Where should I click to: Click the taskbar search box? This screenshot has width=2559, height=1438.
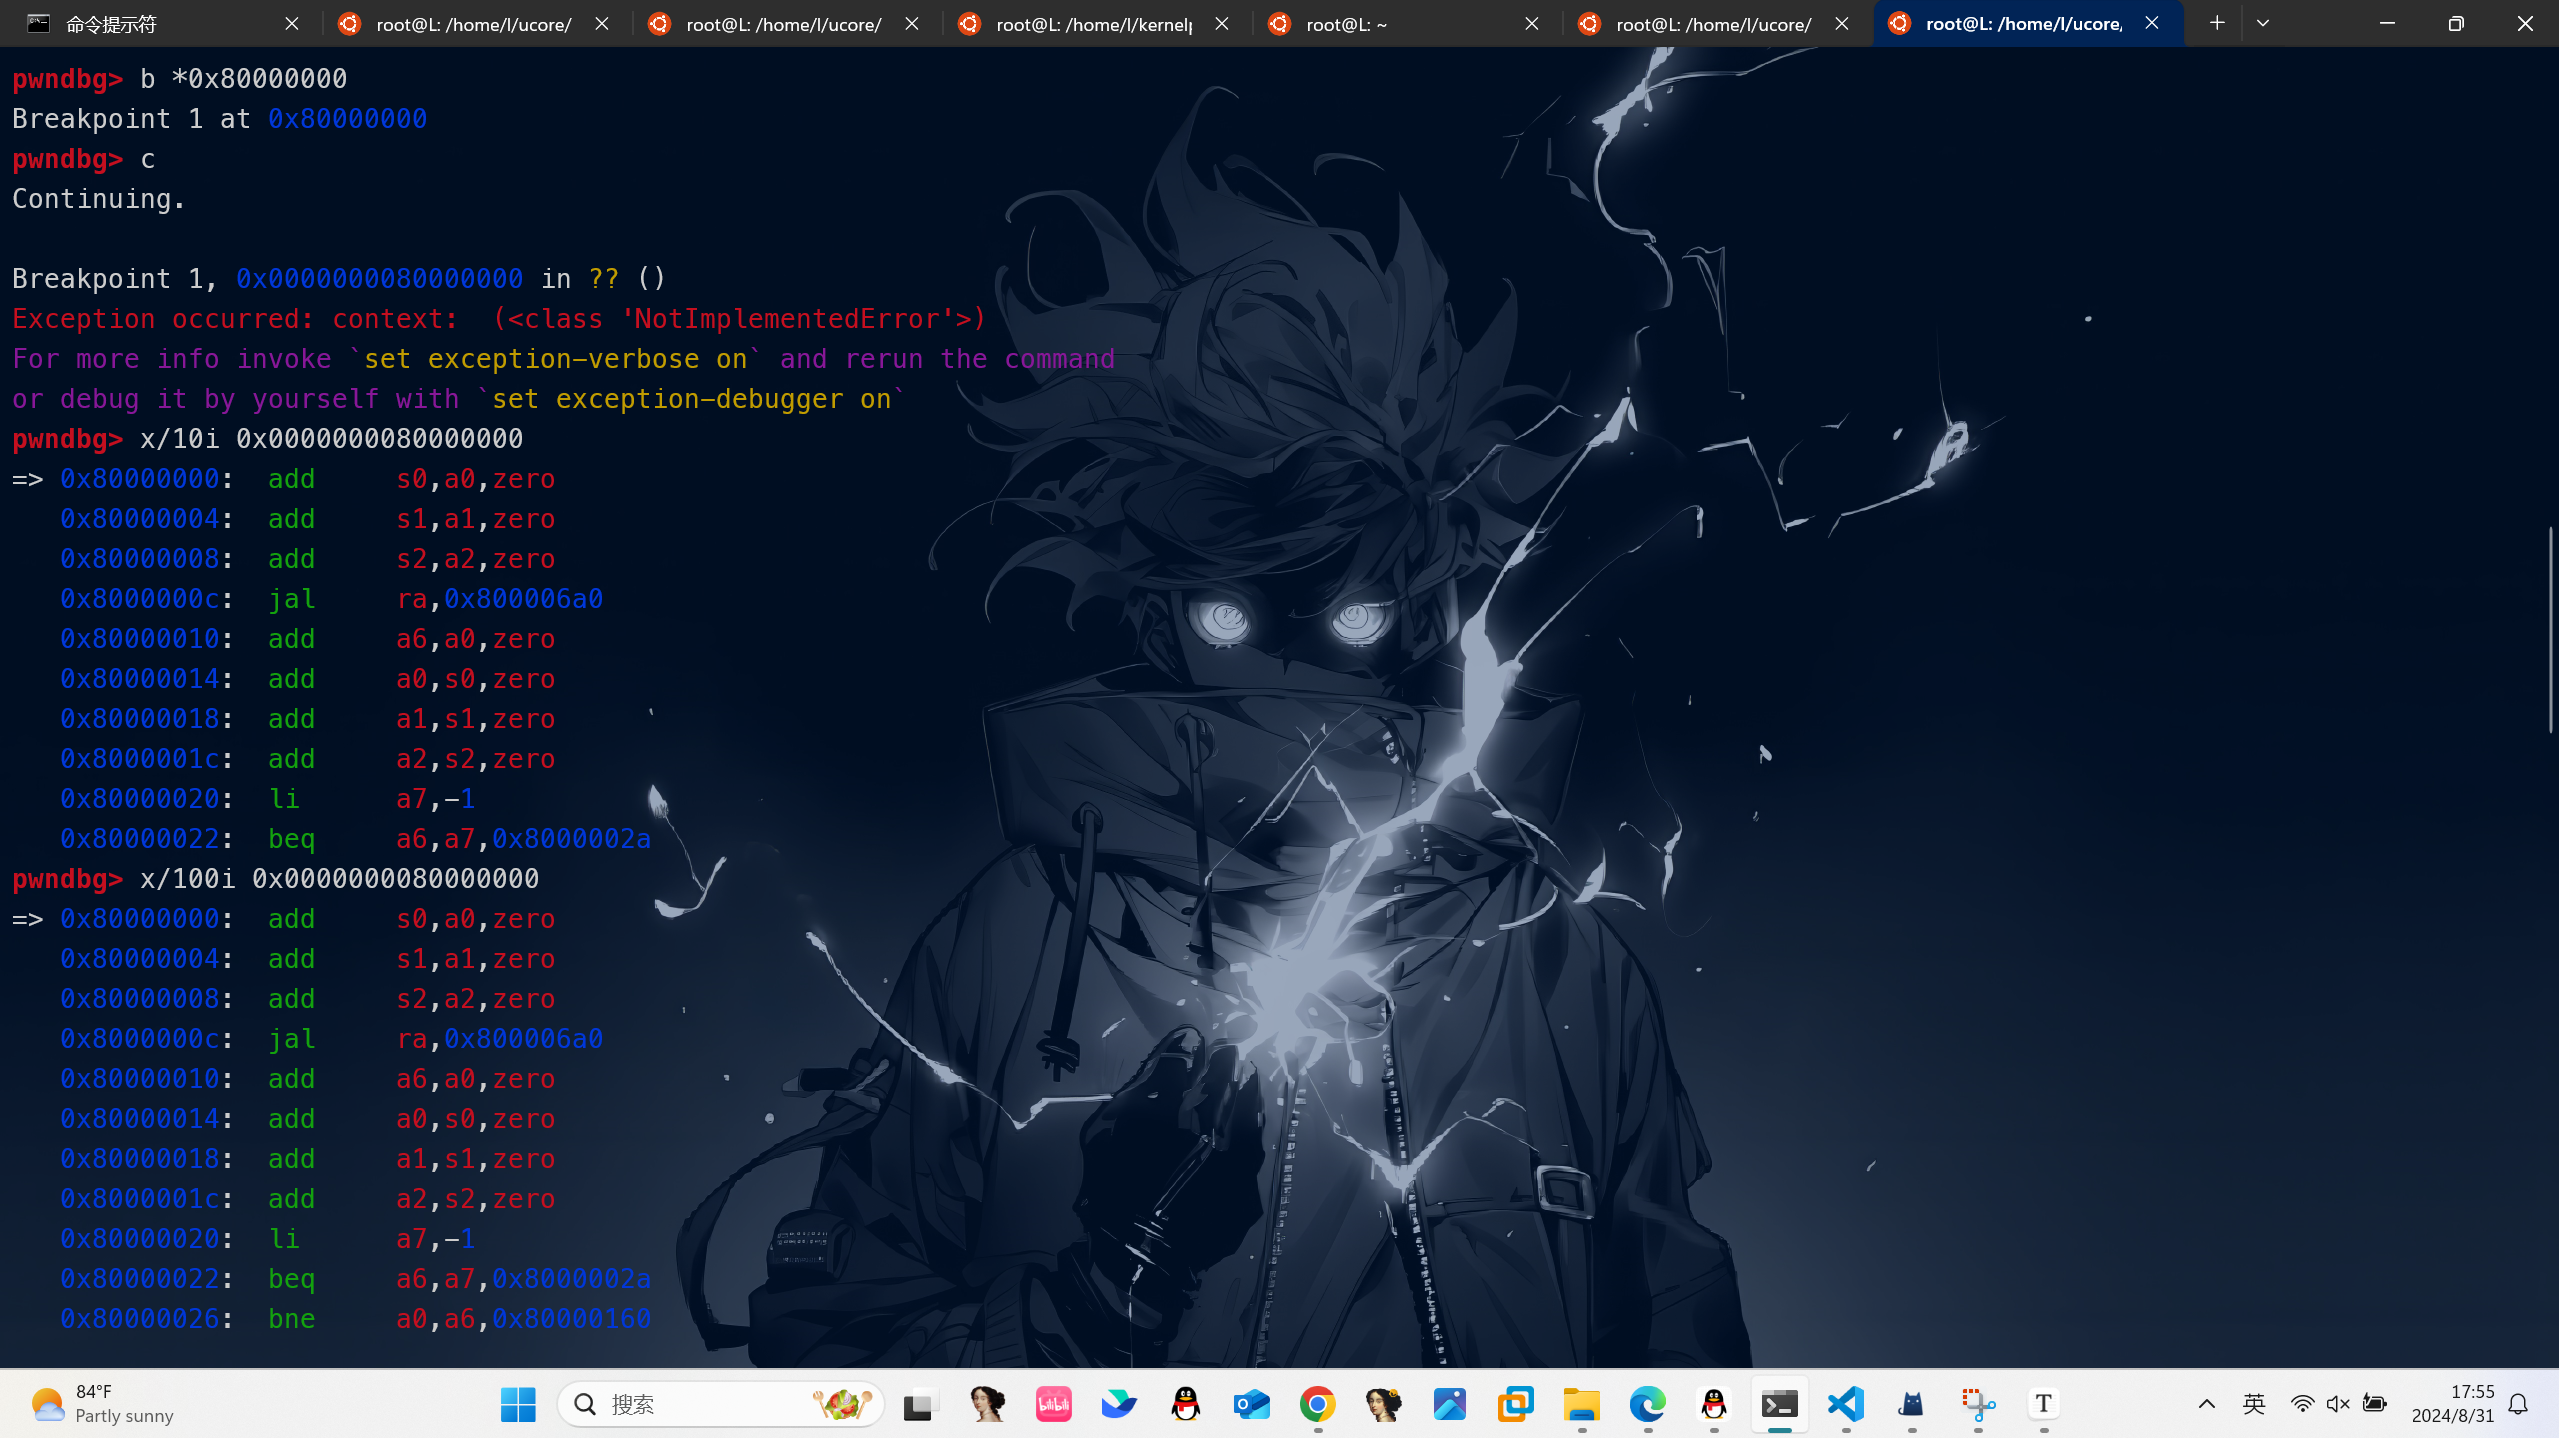(721, 1404)
